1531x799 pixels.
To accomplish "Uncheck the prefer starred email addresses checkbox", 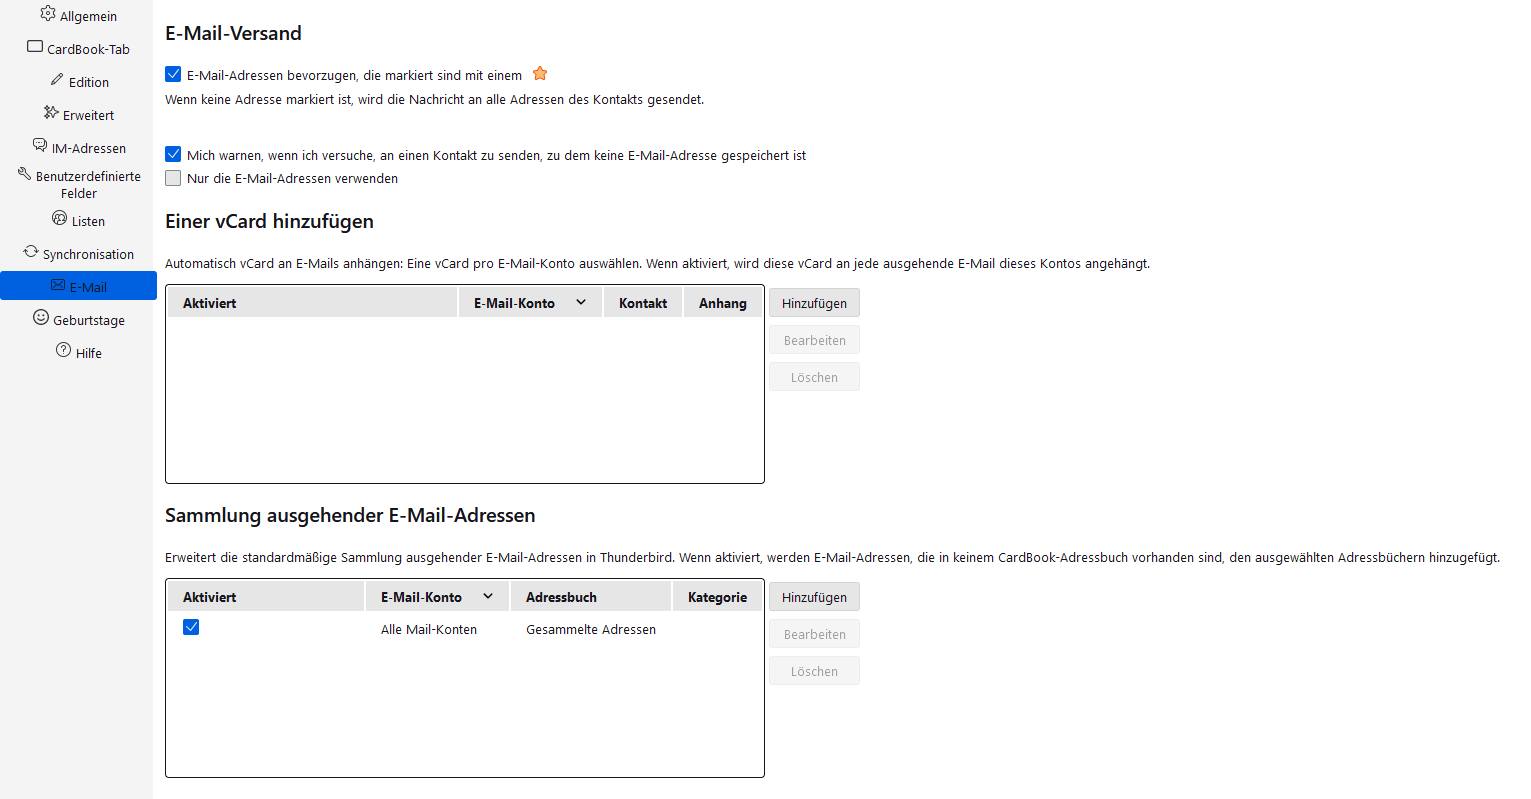I will [x=173, y=74].
